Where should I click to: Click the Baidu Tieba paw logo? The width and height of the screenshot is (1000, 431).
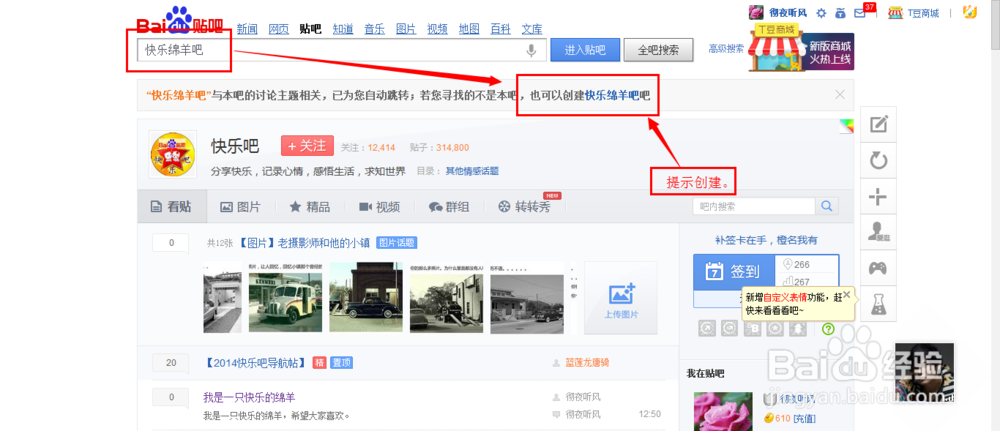(180, 20)
